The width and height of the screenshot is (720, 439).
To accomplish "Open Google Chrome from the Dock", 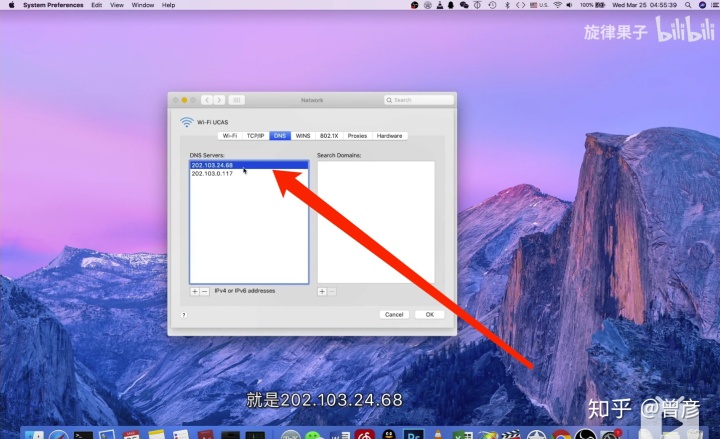I will pos(561,434).
